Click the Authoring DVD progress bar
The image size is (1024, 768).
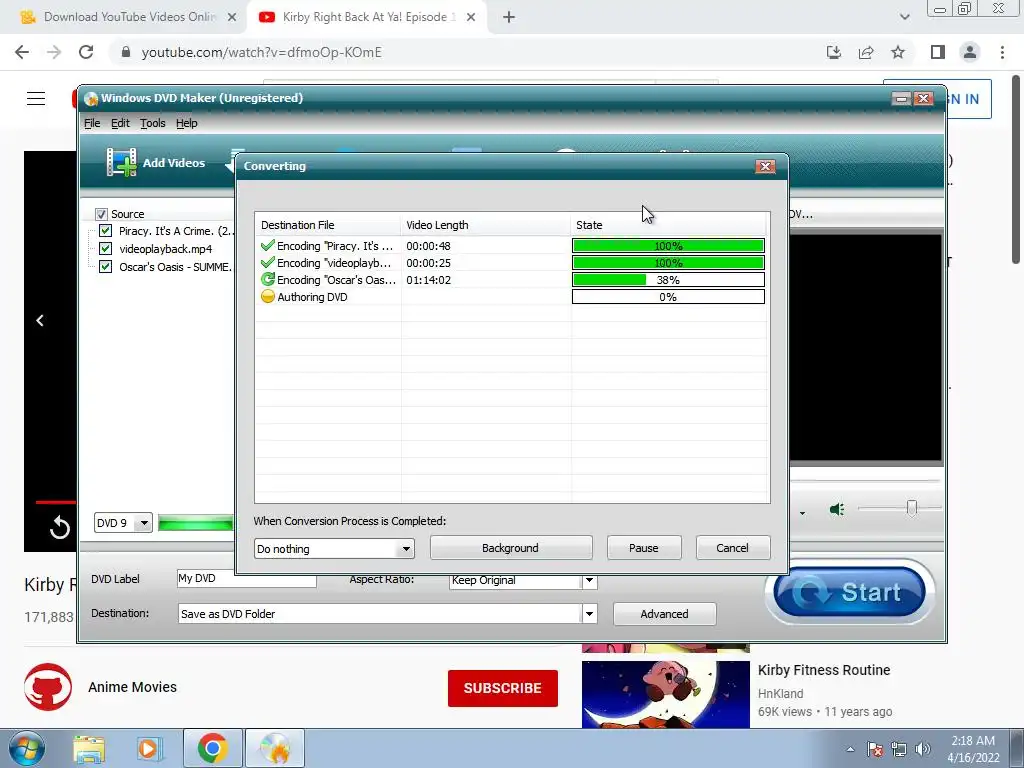tap(668, 297)
